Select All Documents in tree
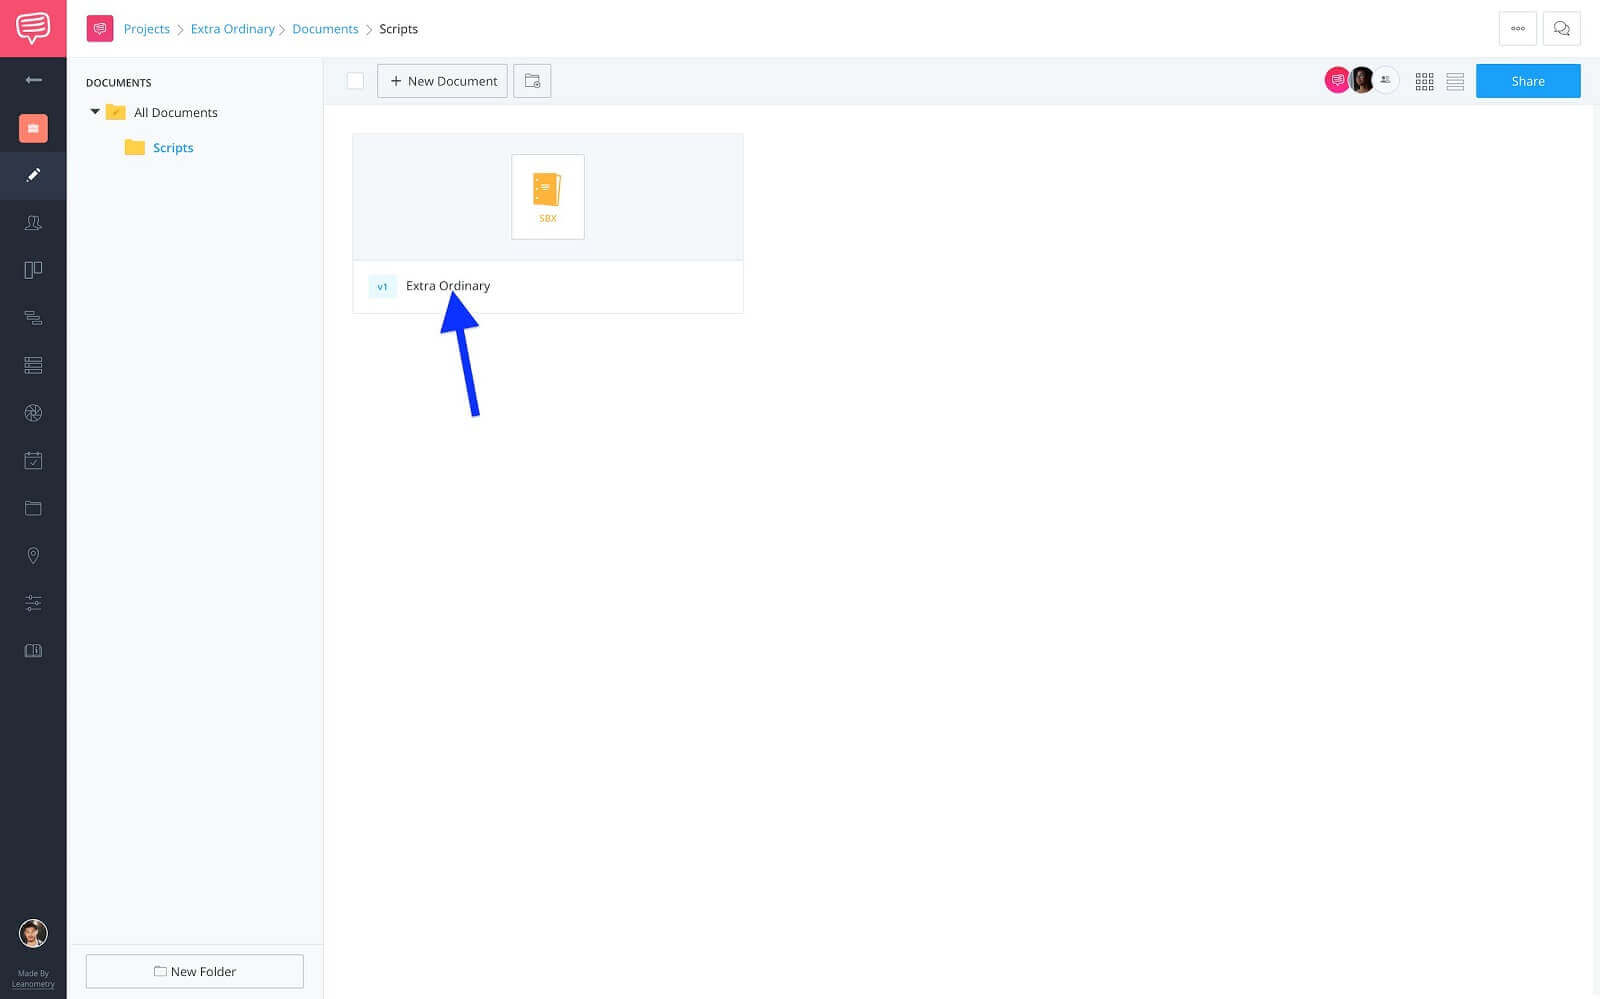The width and height of the screenshot is (1600, 999). [176, 113]
